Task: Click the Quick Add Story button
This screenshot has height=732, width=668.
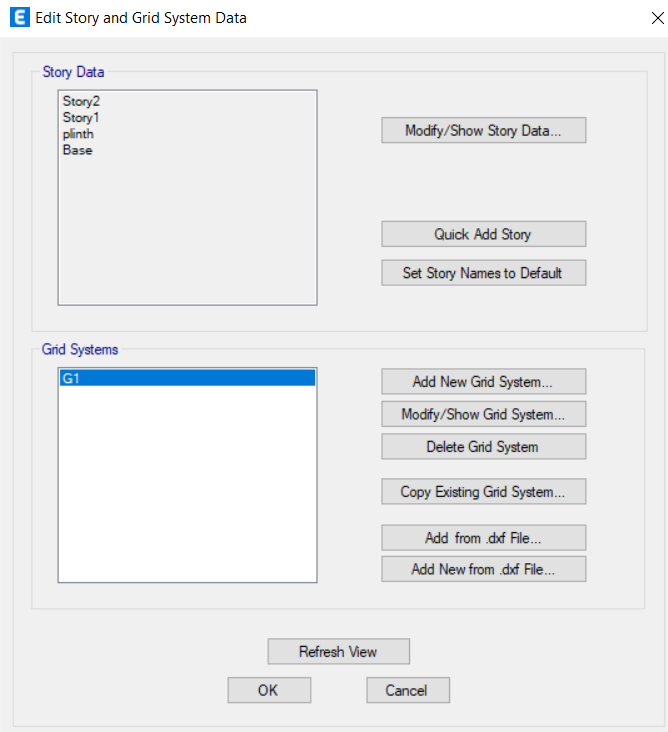Action: point(483,234)
